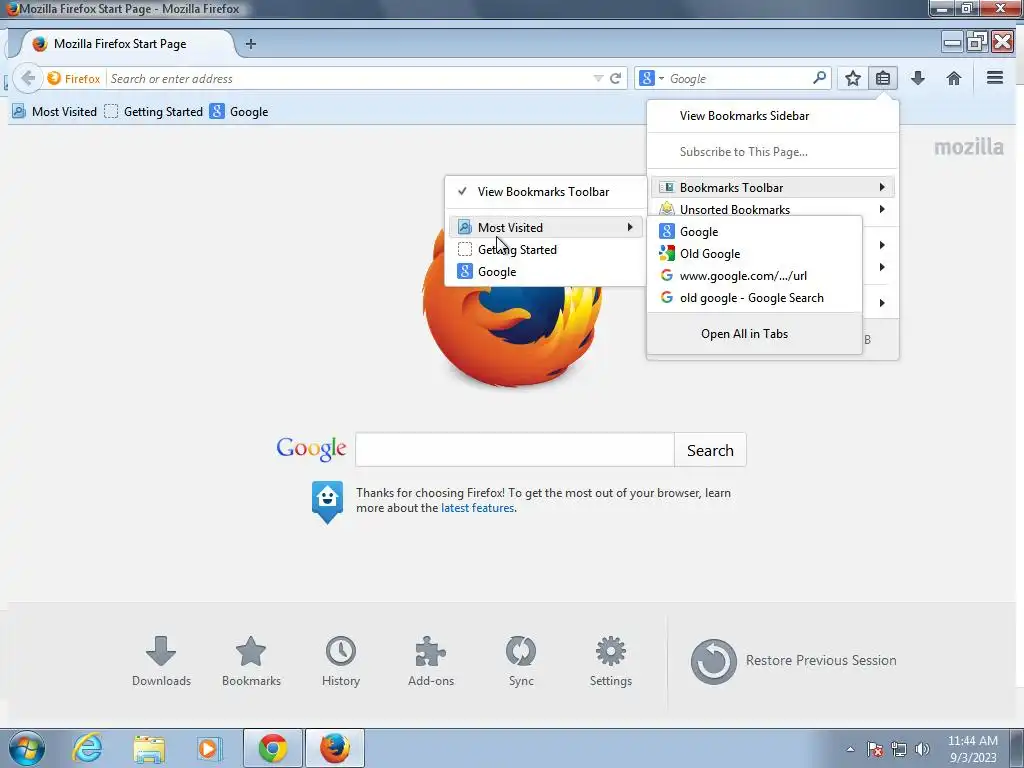
Task: Click the Restore Previous Session circular icon
Action: pos(713,661)
